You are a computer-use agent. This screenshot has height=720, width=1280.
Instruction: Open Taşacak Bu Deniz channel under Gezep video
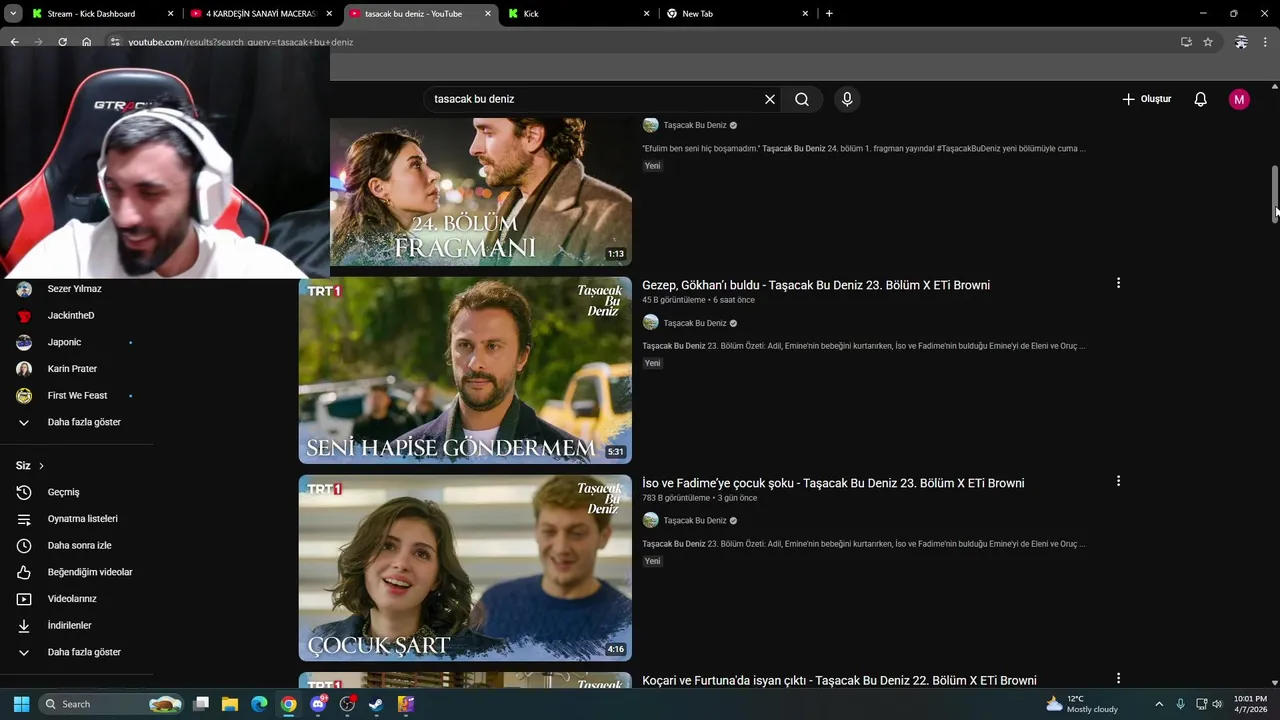pos(694,323)
